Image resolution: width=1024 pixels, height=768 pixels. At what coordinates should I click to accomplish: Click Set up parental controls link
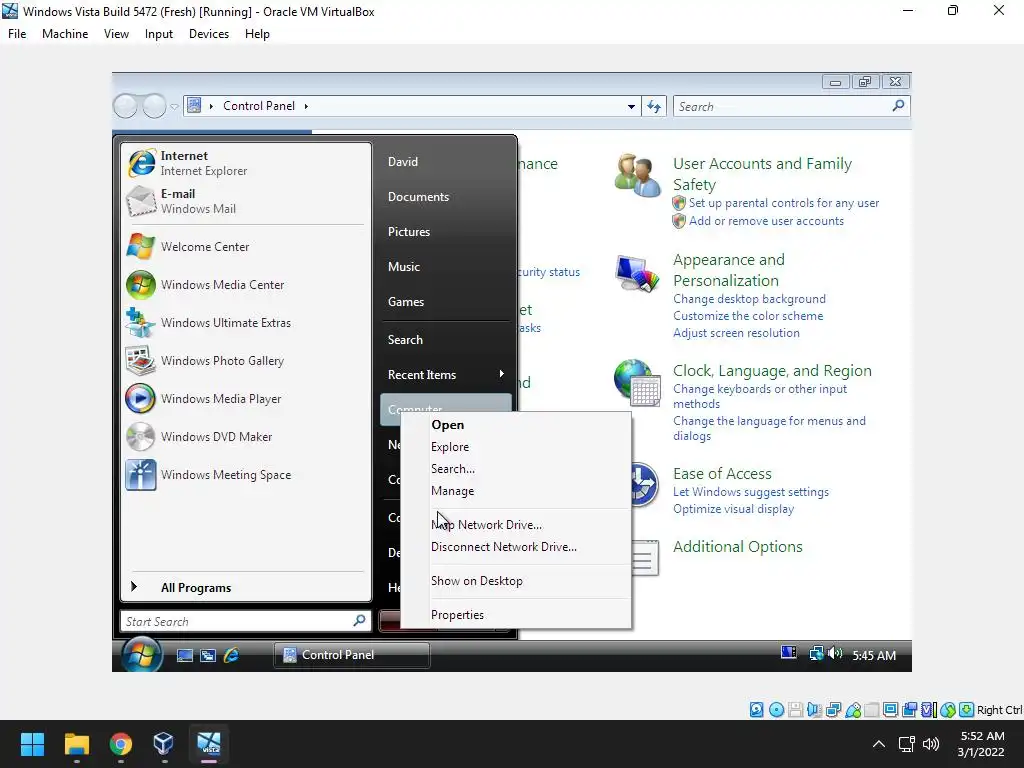click(784, 203)
